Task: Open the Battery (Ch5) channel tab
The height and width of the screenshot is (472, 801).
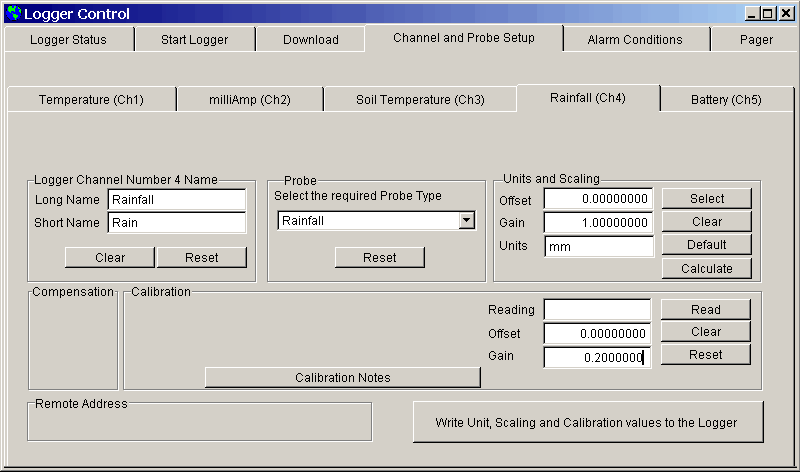Action: [x=726, y=100]
